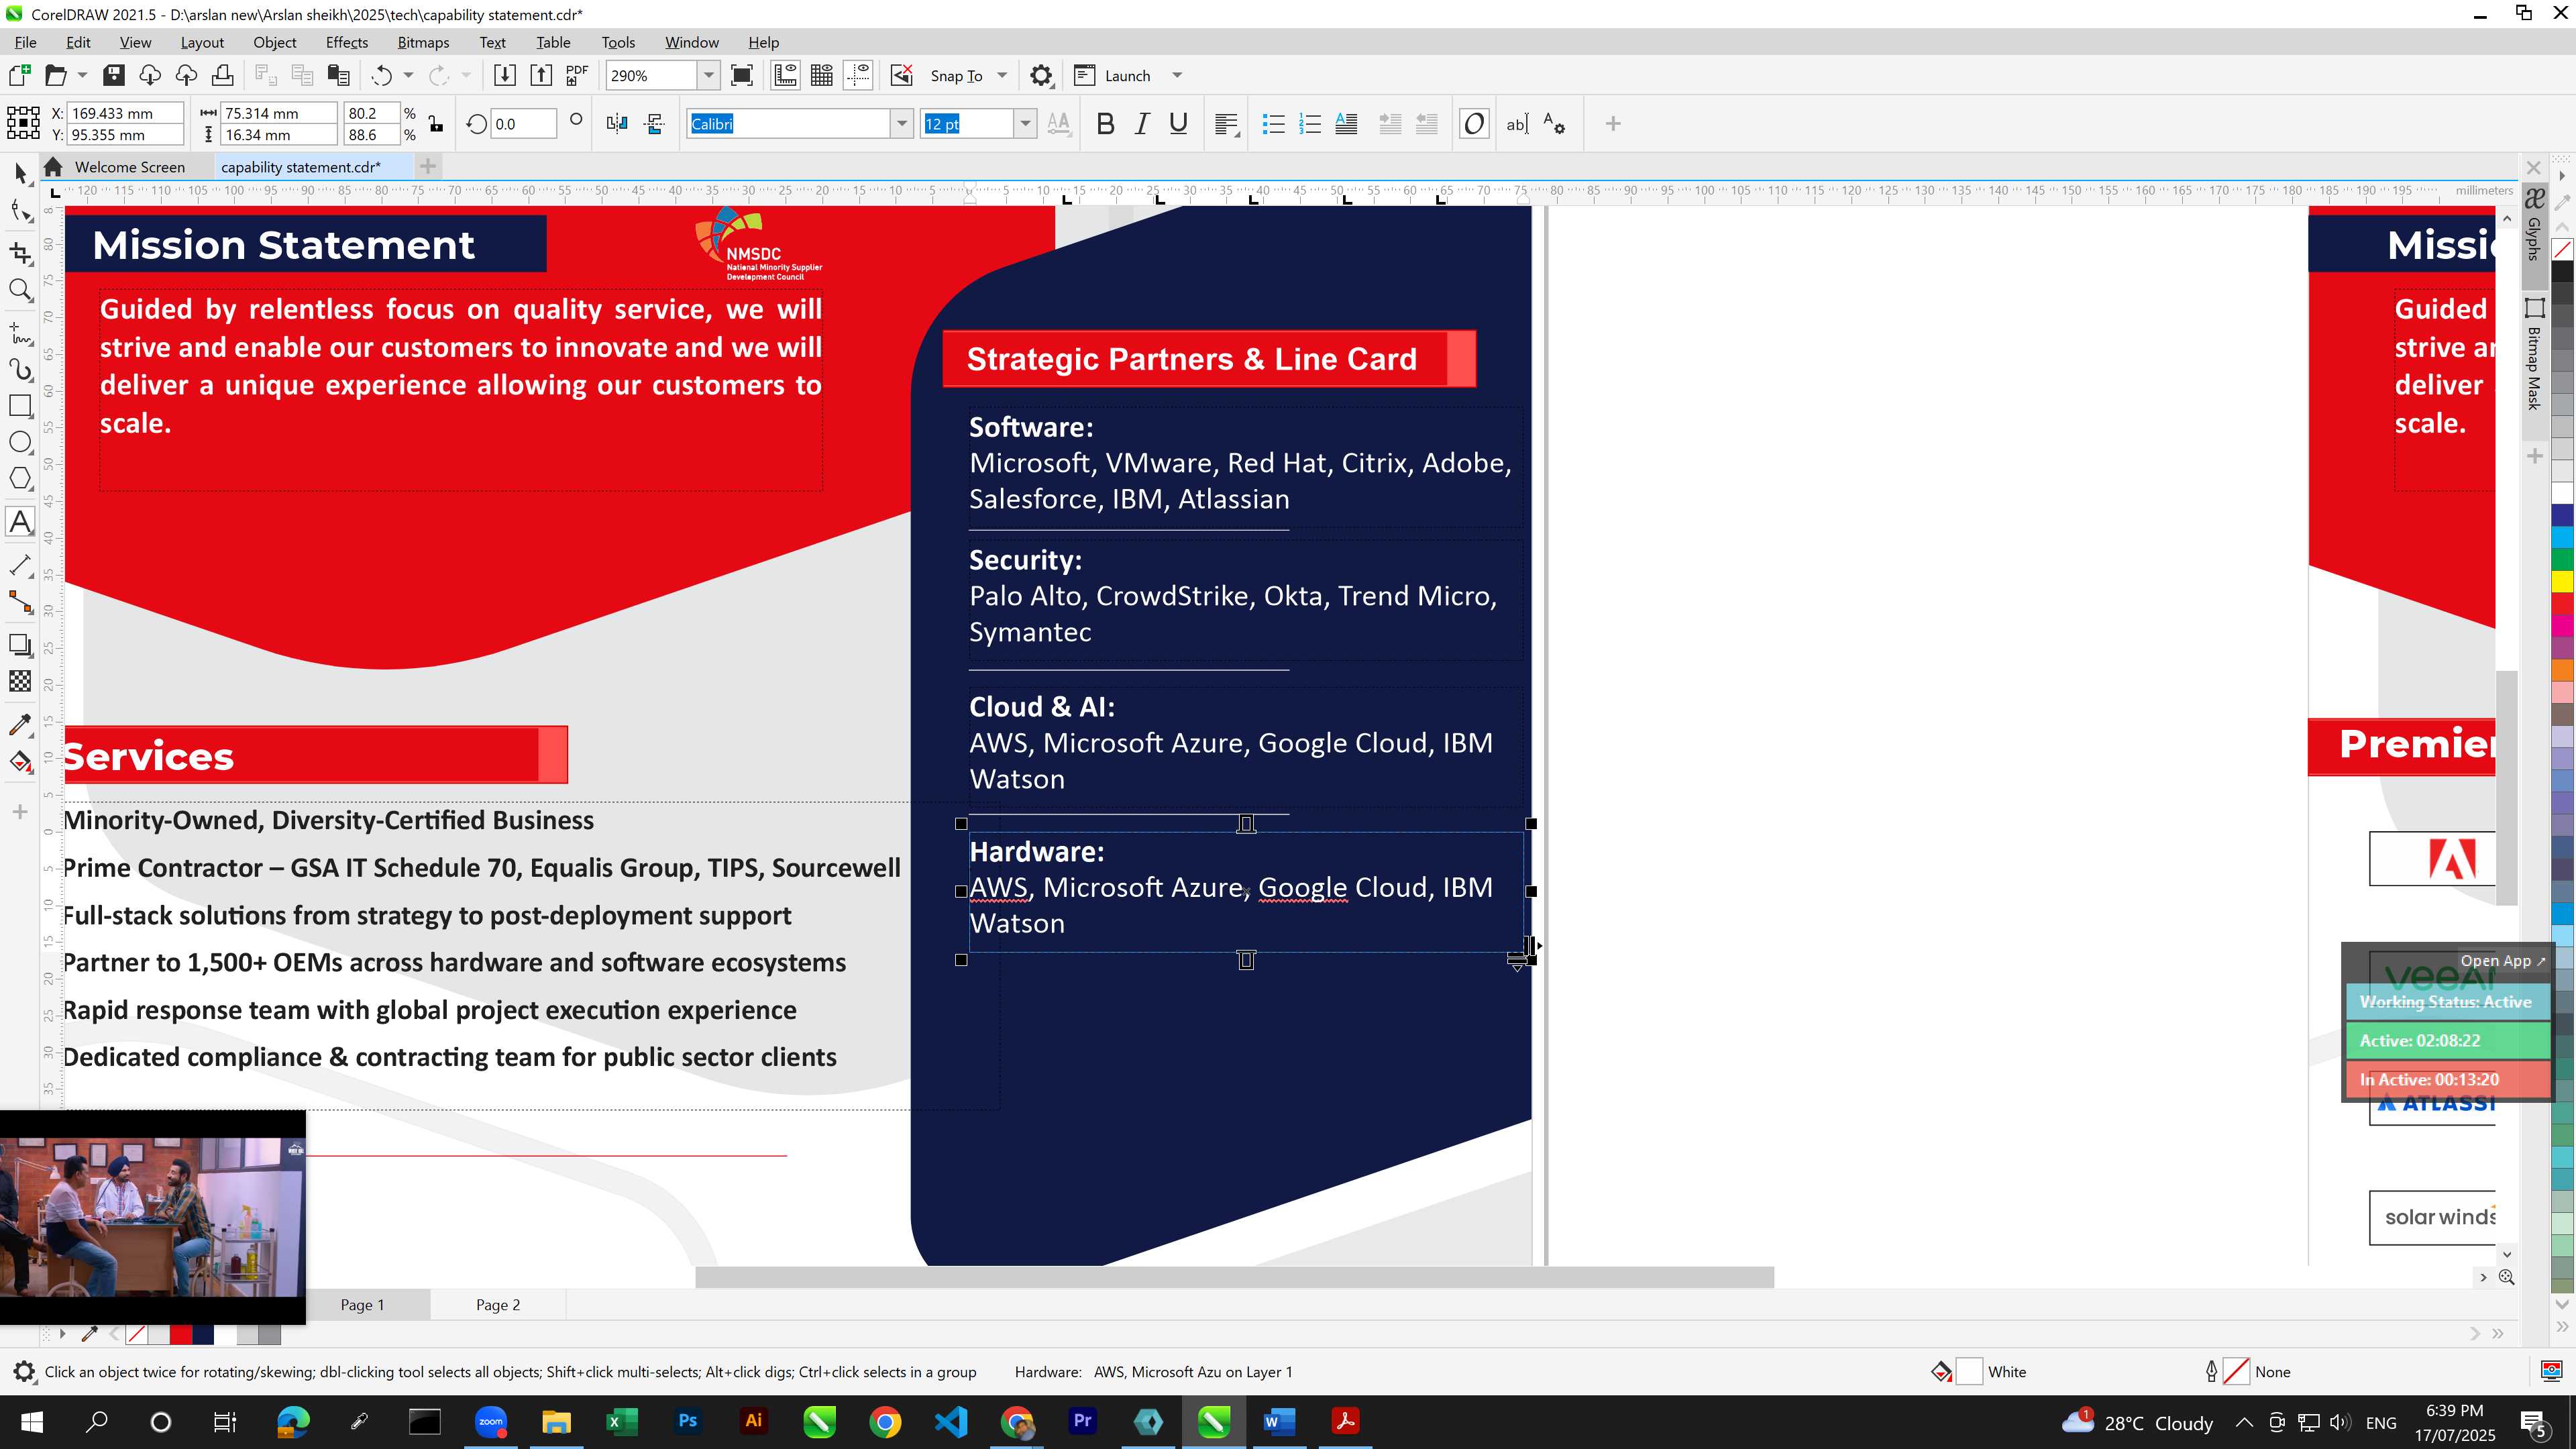Select the Zoom tool in toolbox
The width and height of the screenshot is (2576, 1449).
pyautogui.click(x=20, y=290)
